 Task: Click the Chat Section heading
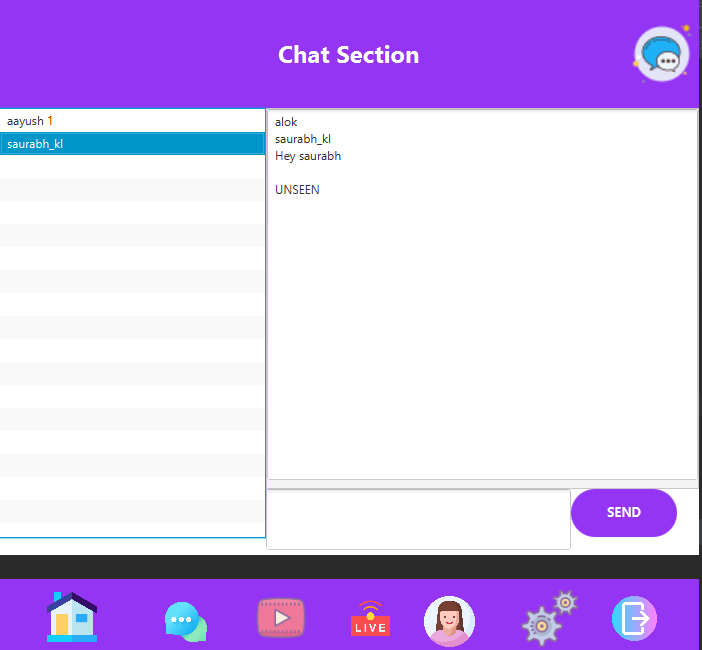click(x=348, y=55)
